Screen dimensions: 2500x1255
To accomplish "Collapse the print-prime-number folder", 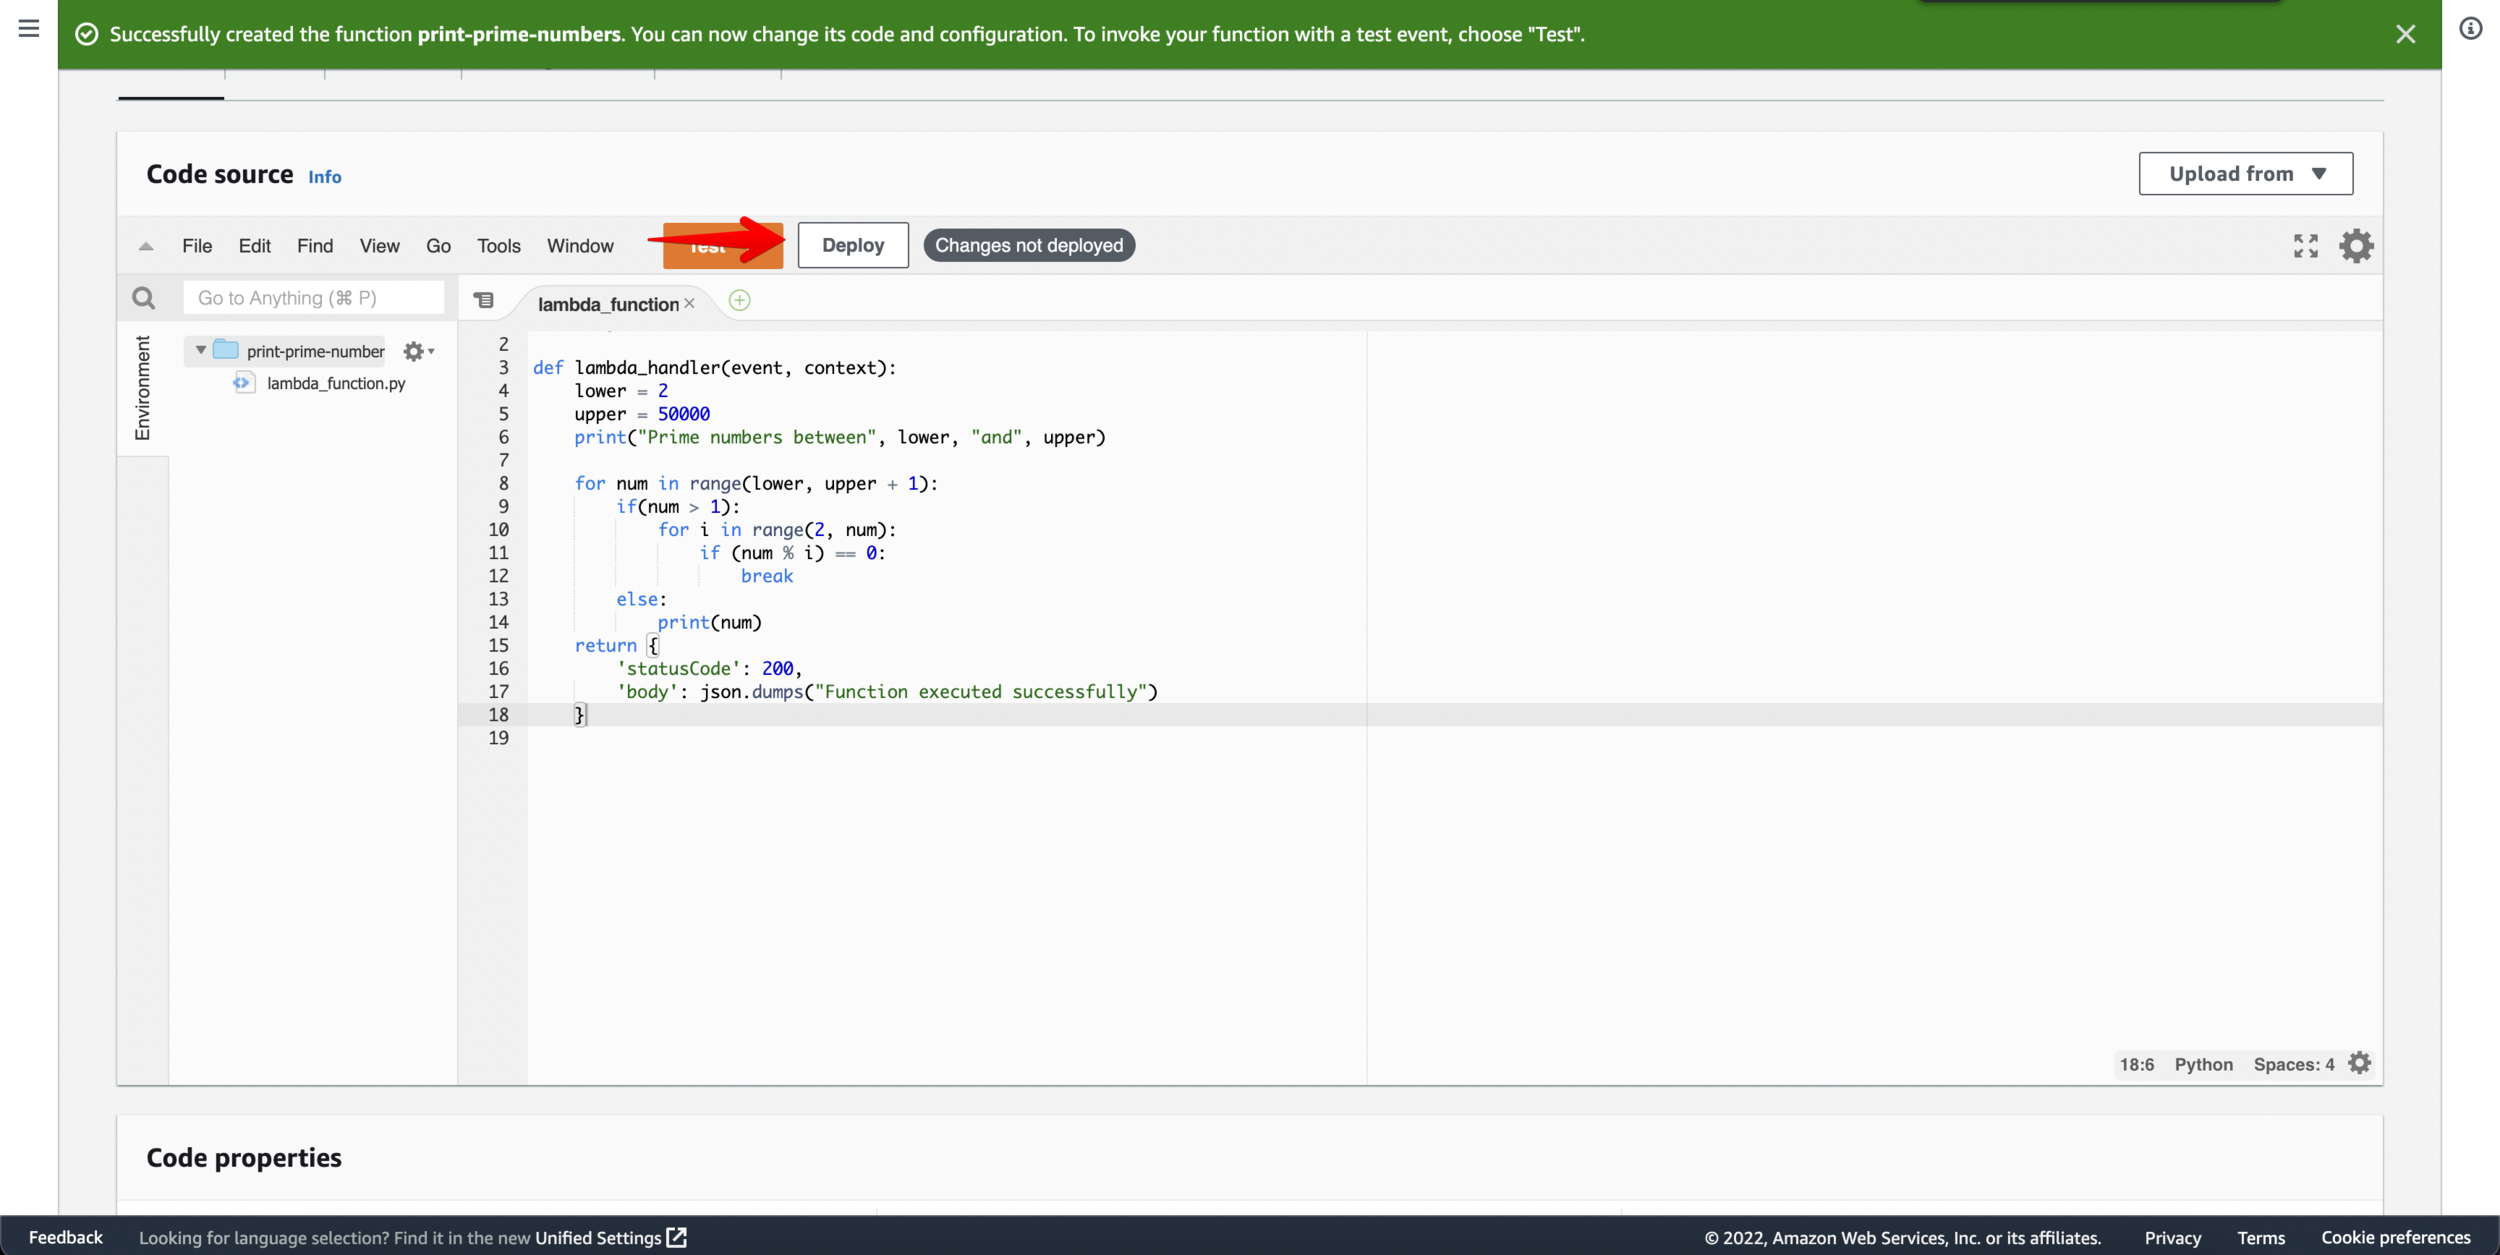I will pos(201,351).
